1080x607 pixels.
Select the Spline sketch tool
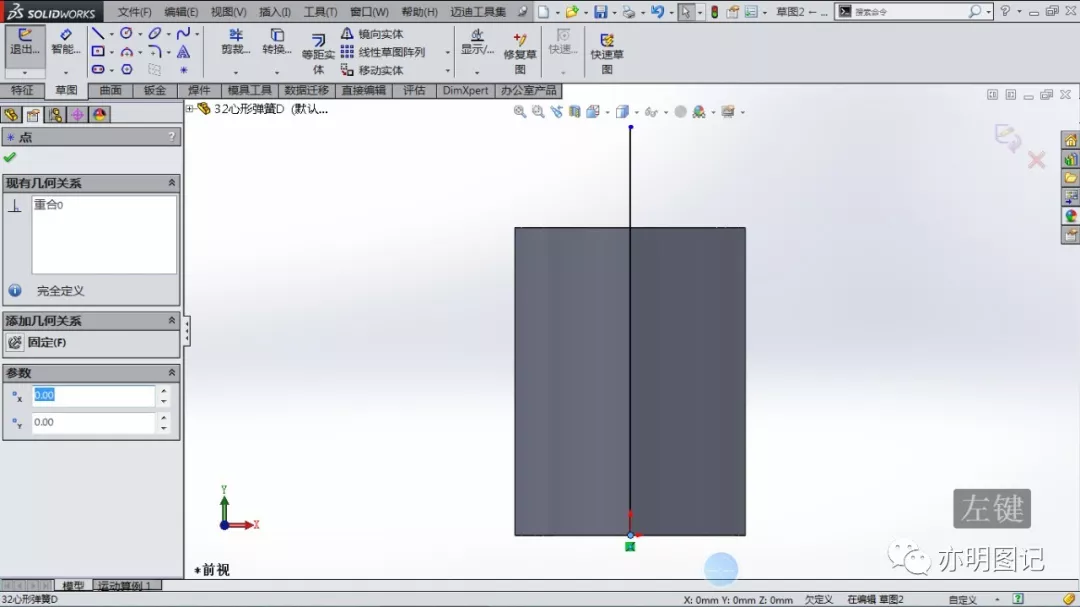(x=183, y=33)
